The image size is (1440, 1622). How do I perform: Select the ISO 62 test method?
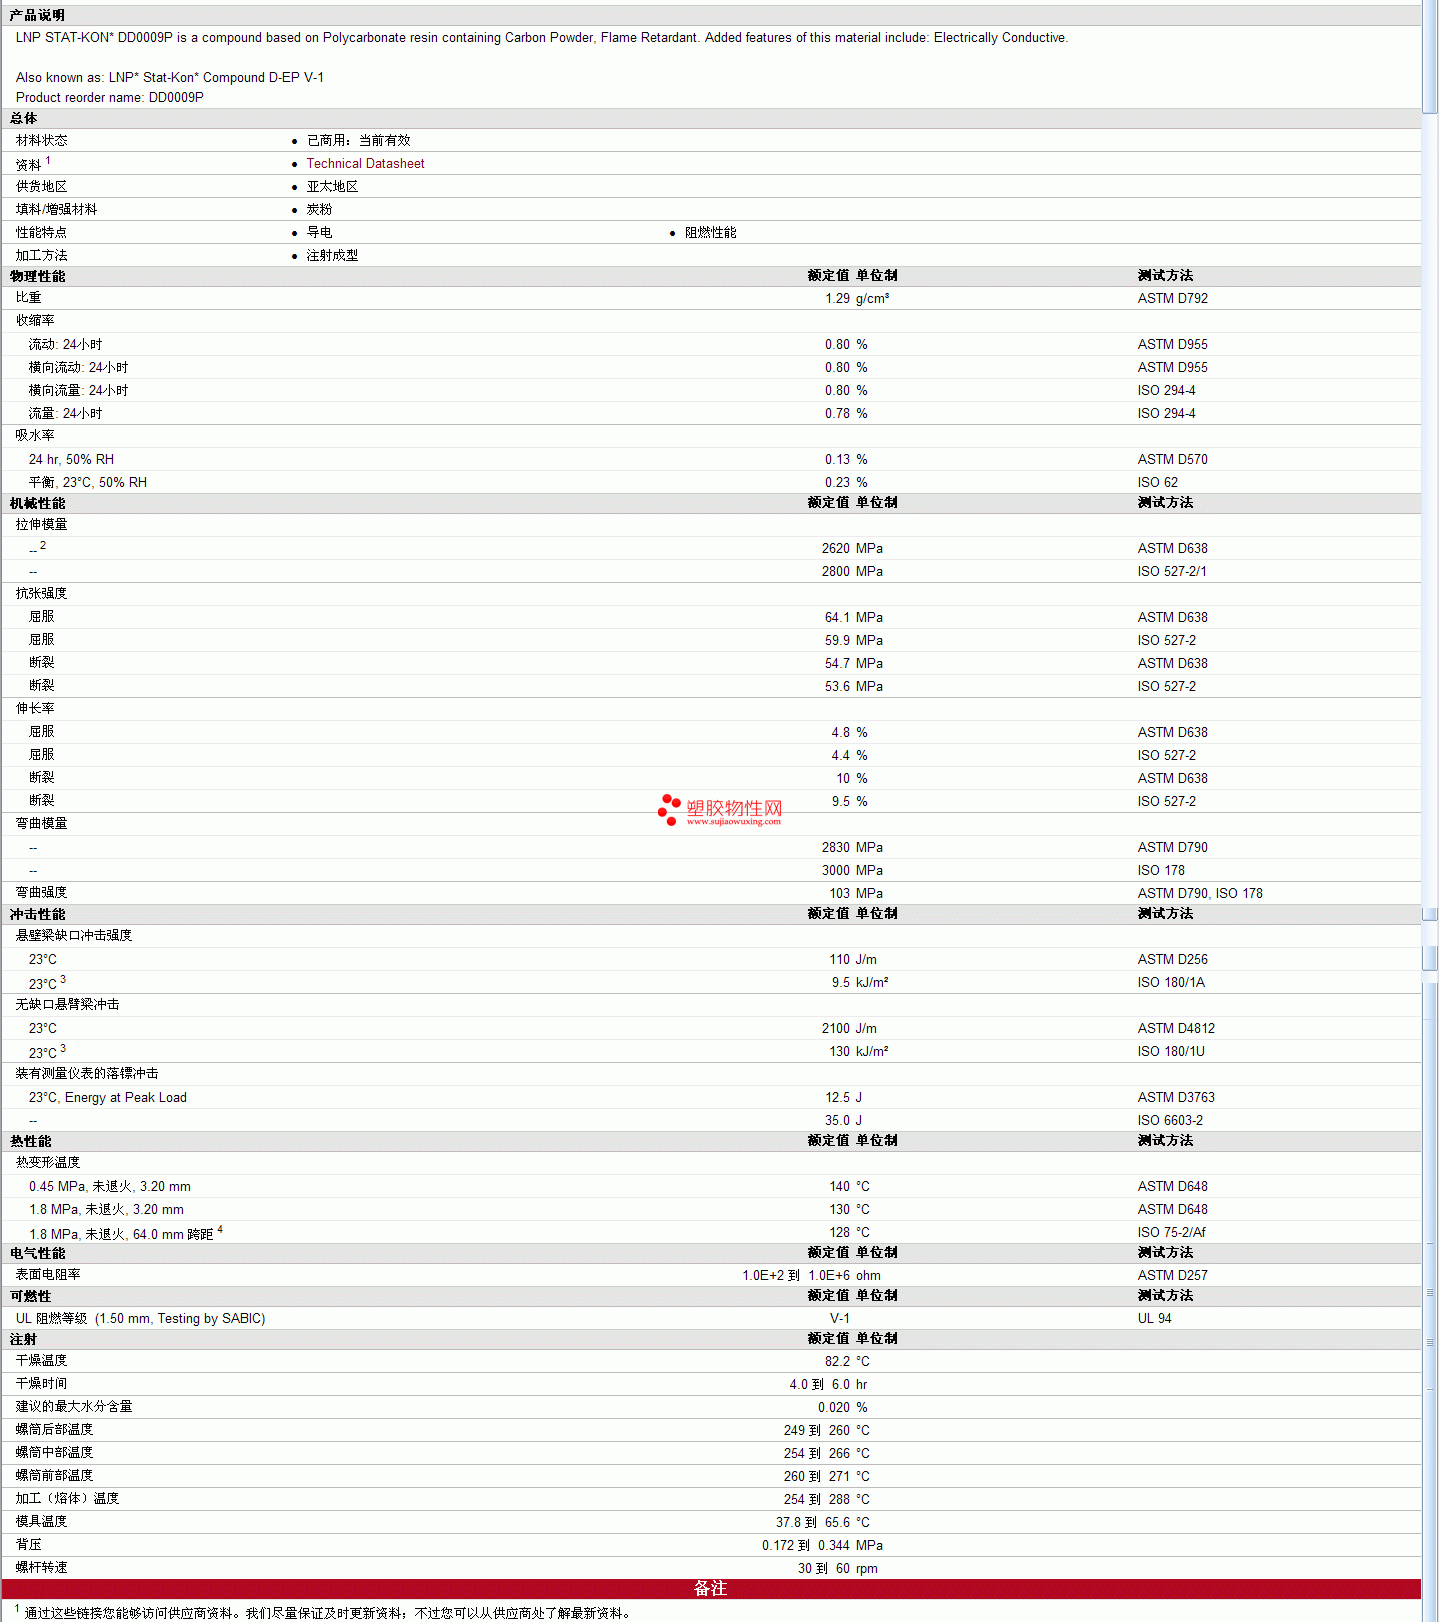click(1157, 482)
